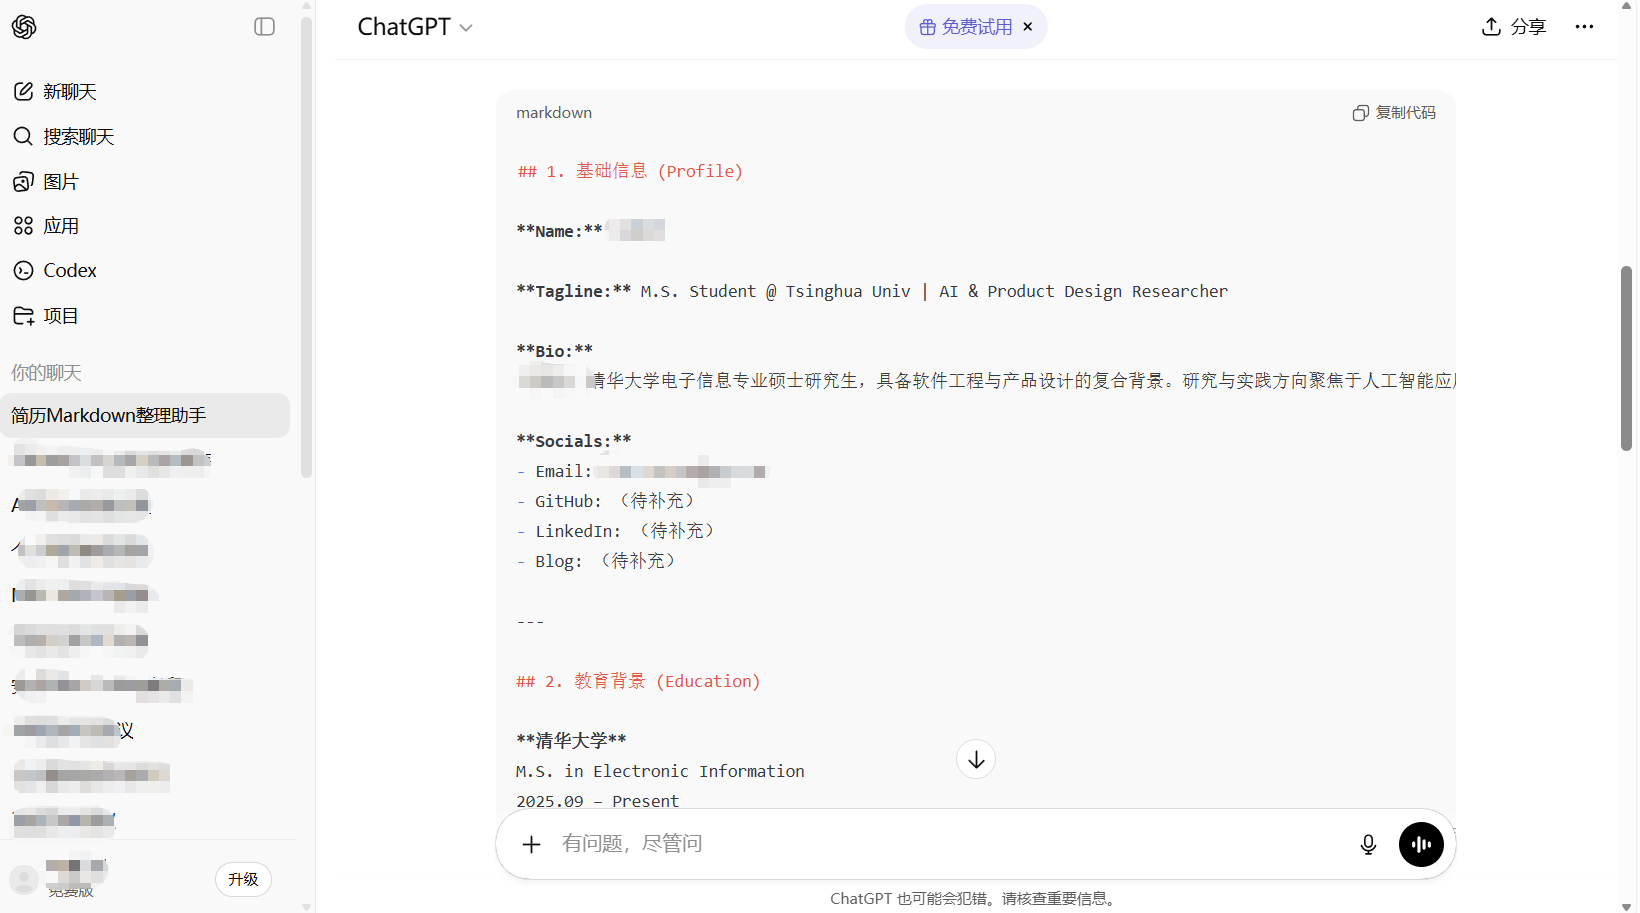Open the 应用 apps section

coord(60,226)
